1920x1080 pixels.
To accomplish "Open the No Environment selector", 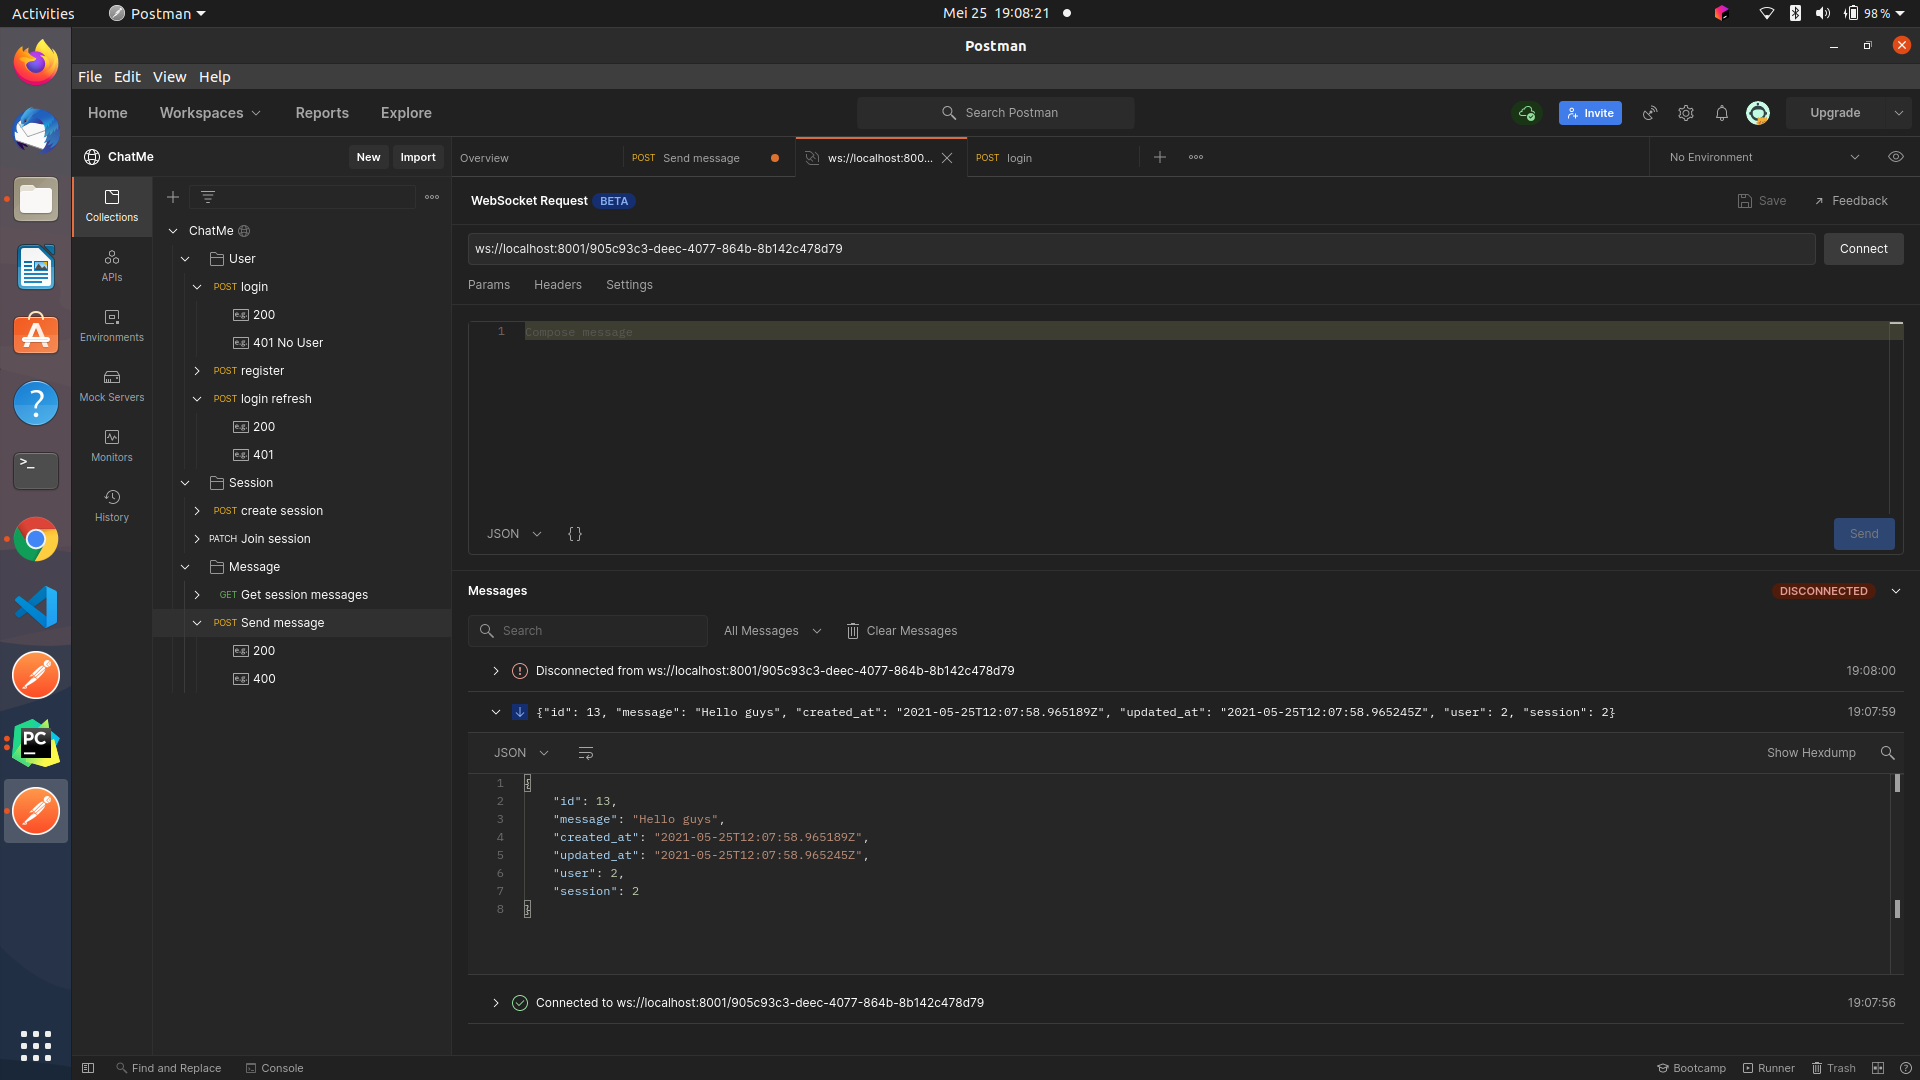I will pyautogui.click(x=1764, y=157).
